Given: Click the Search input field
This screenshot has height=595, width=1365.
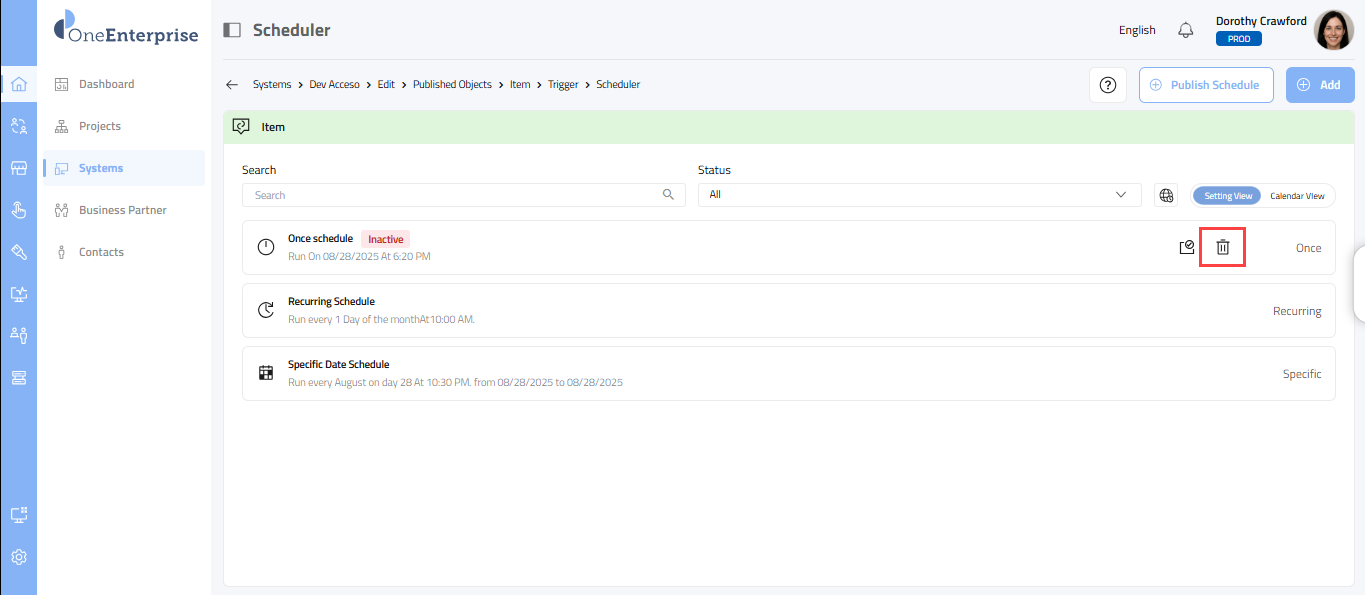Looking at the screenshot, I should coord(456,195).
